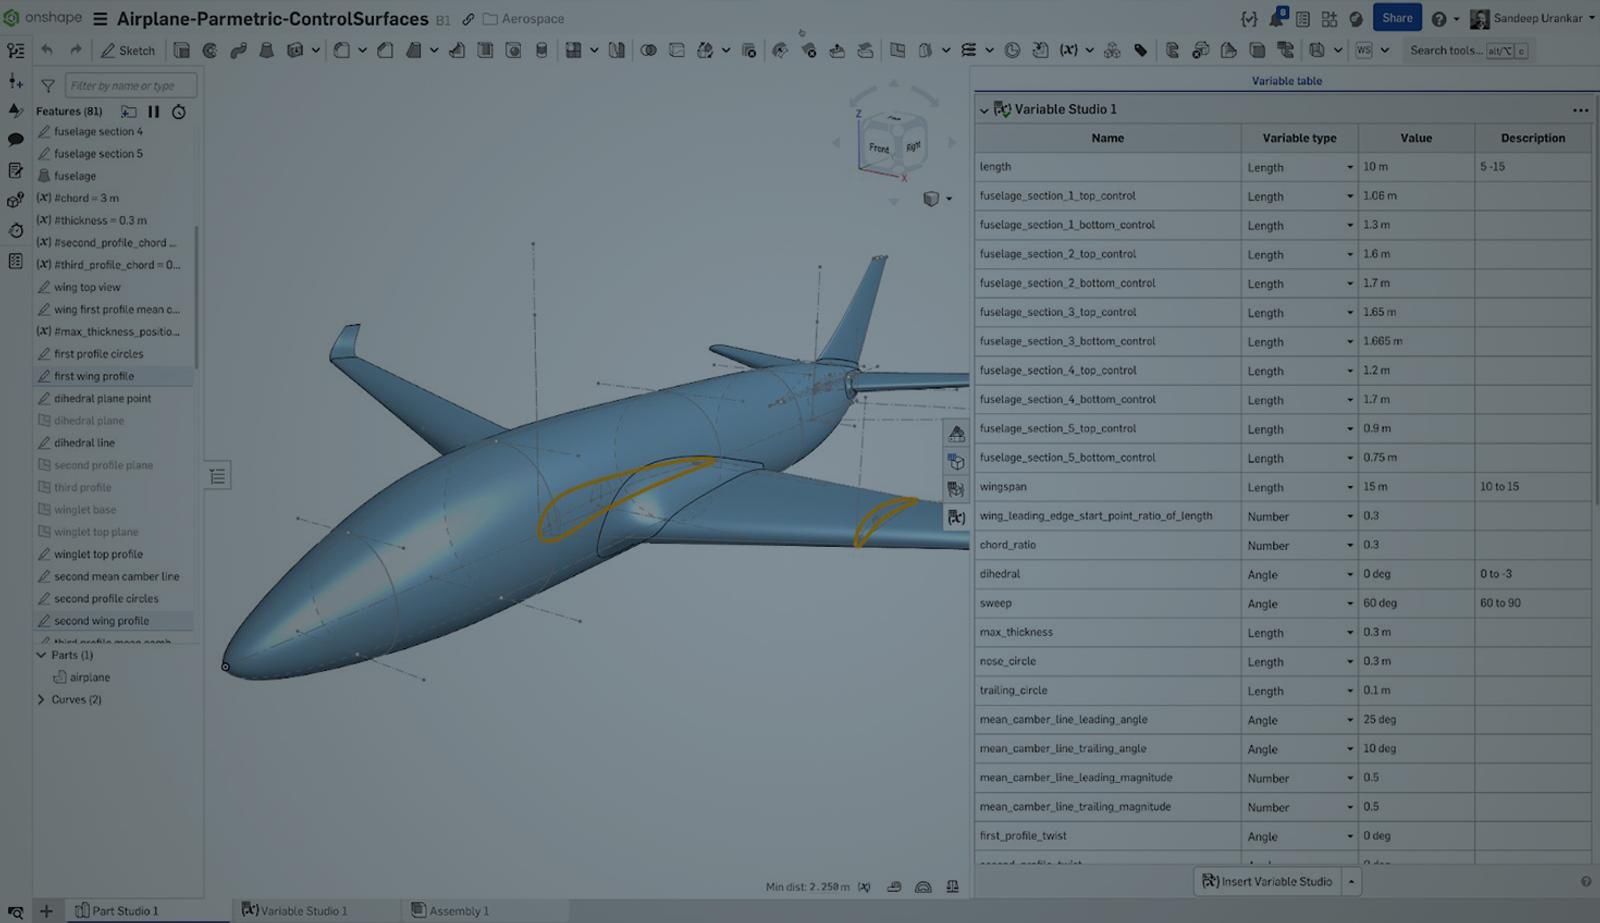Open the Length variable type dropdown for wingspan
This screenshot has height=923, width=1600.
point(1348,487)
